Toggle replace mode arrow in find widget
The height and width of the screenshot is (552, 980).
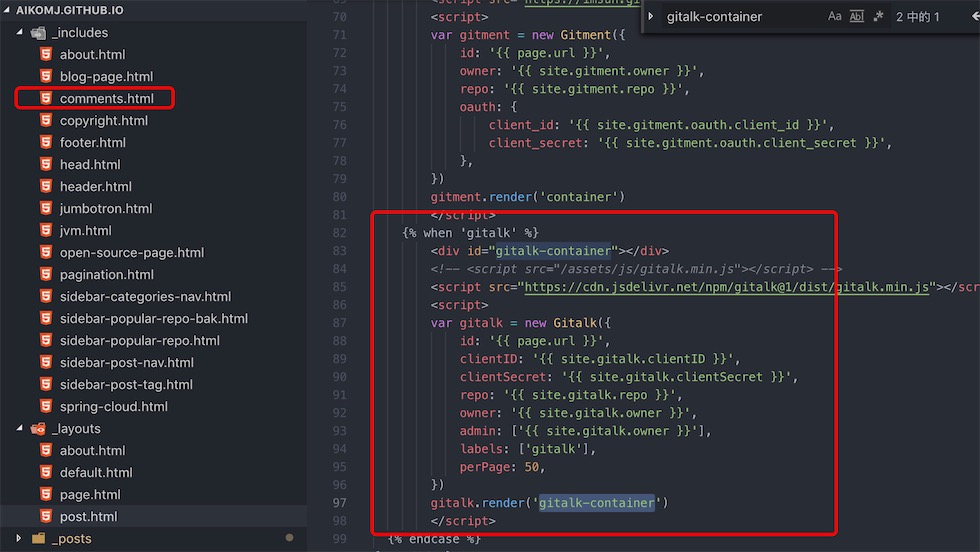(651, 17)
